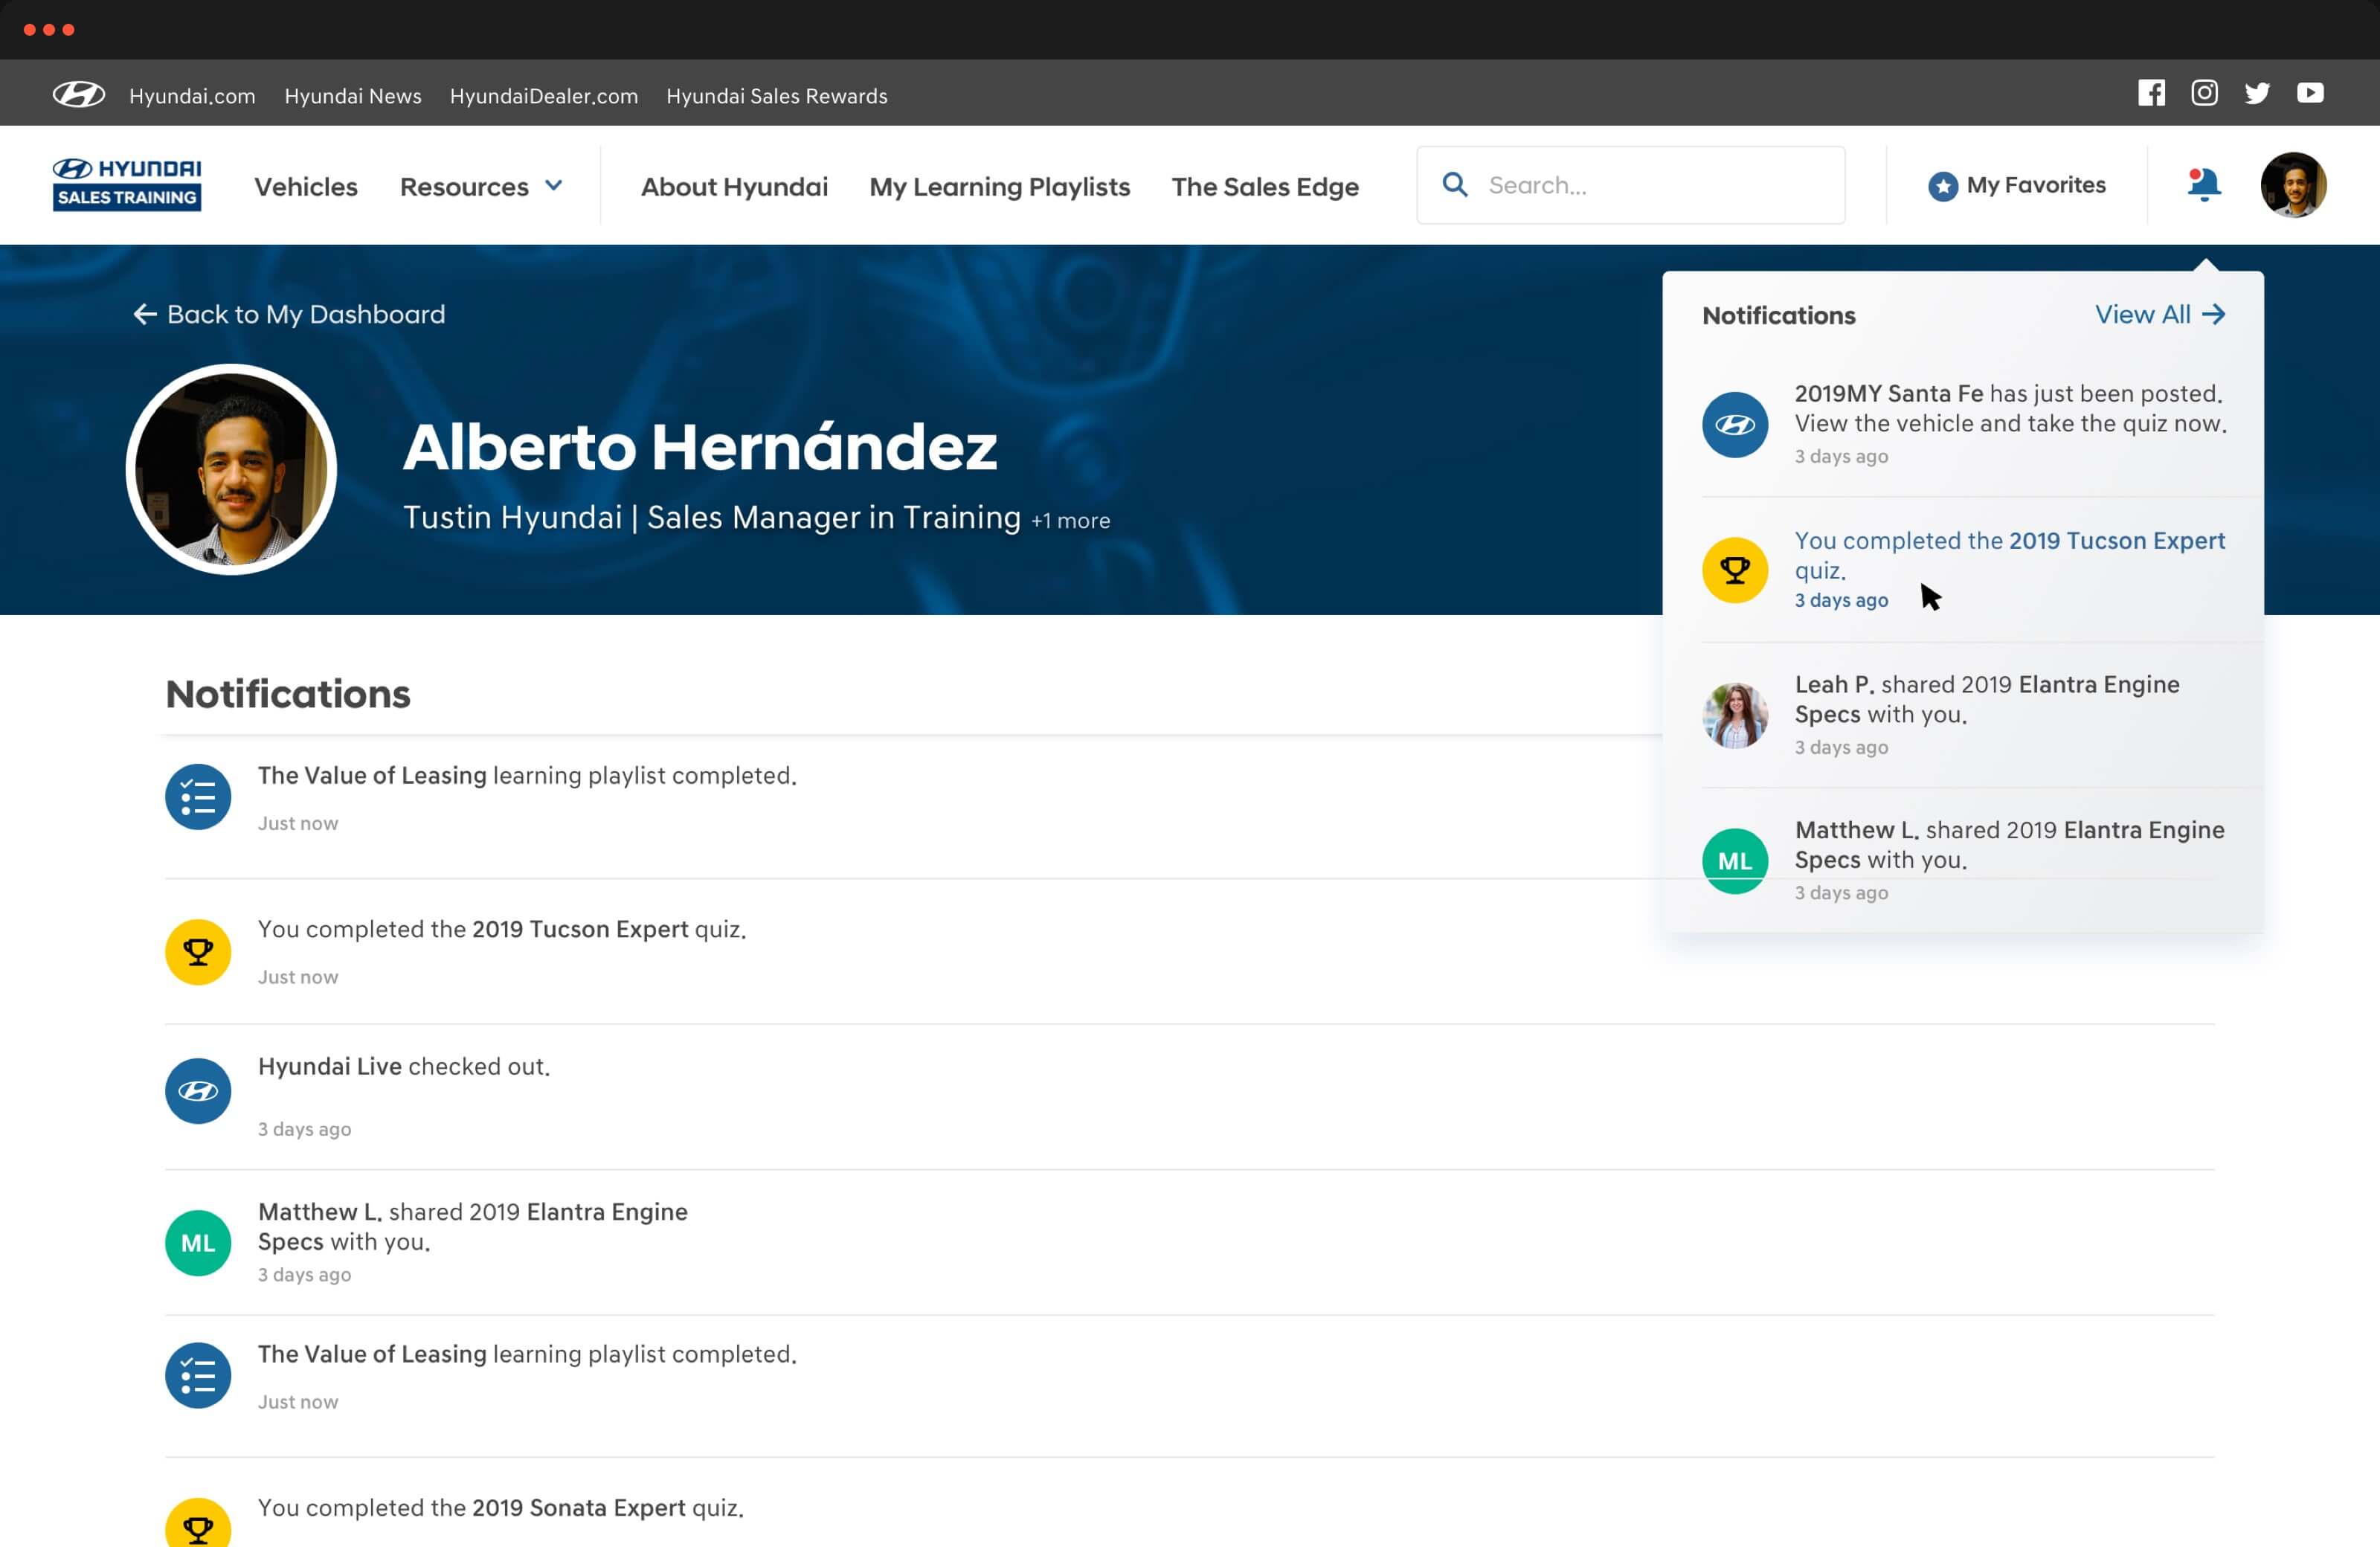Open Hyundai Live checked out notification
Screen dimensions: 2380x1547
point(1190,1097)
